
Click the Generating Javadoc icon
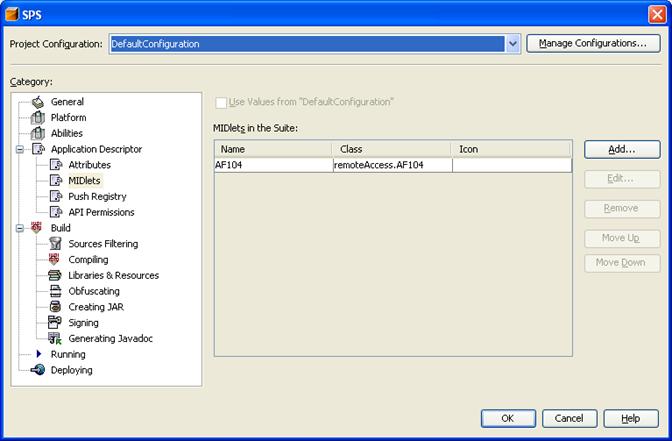click(x=56, y=339)
